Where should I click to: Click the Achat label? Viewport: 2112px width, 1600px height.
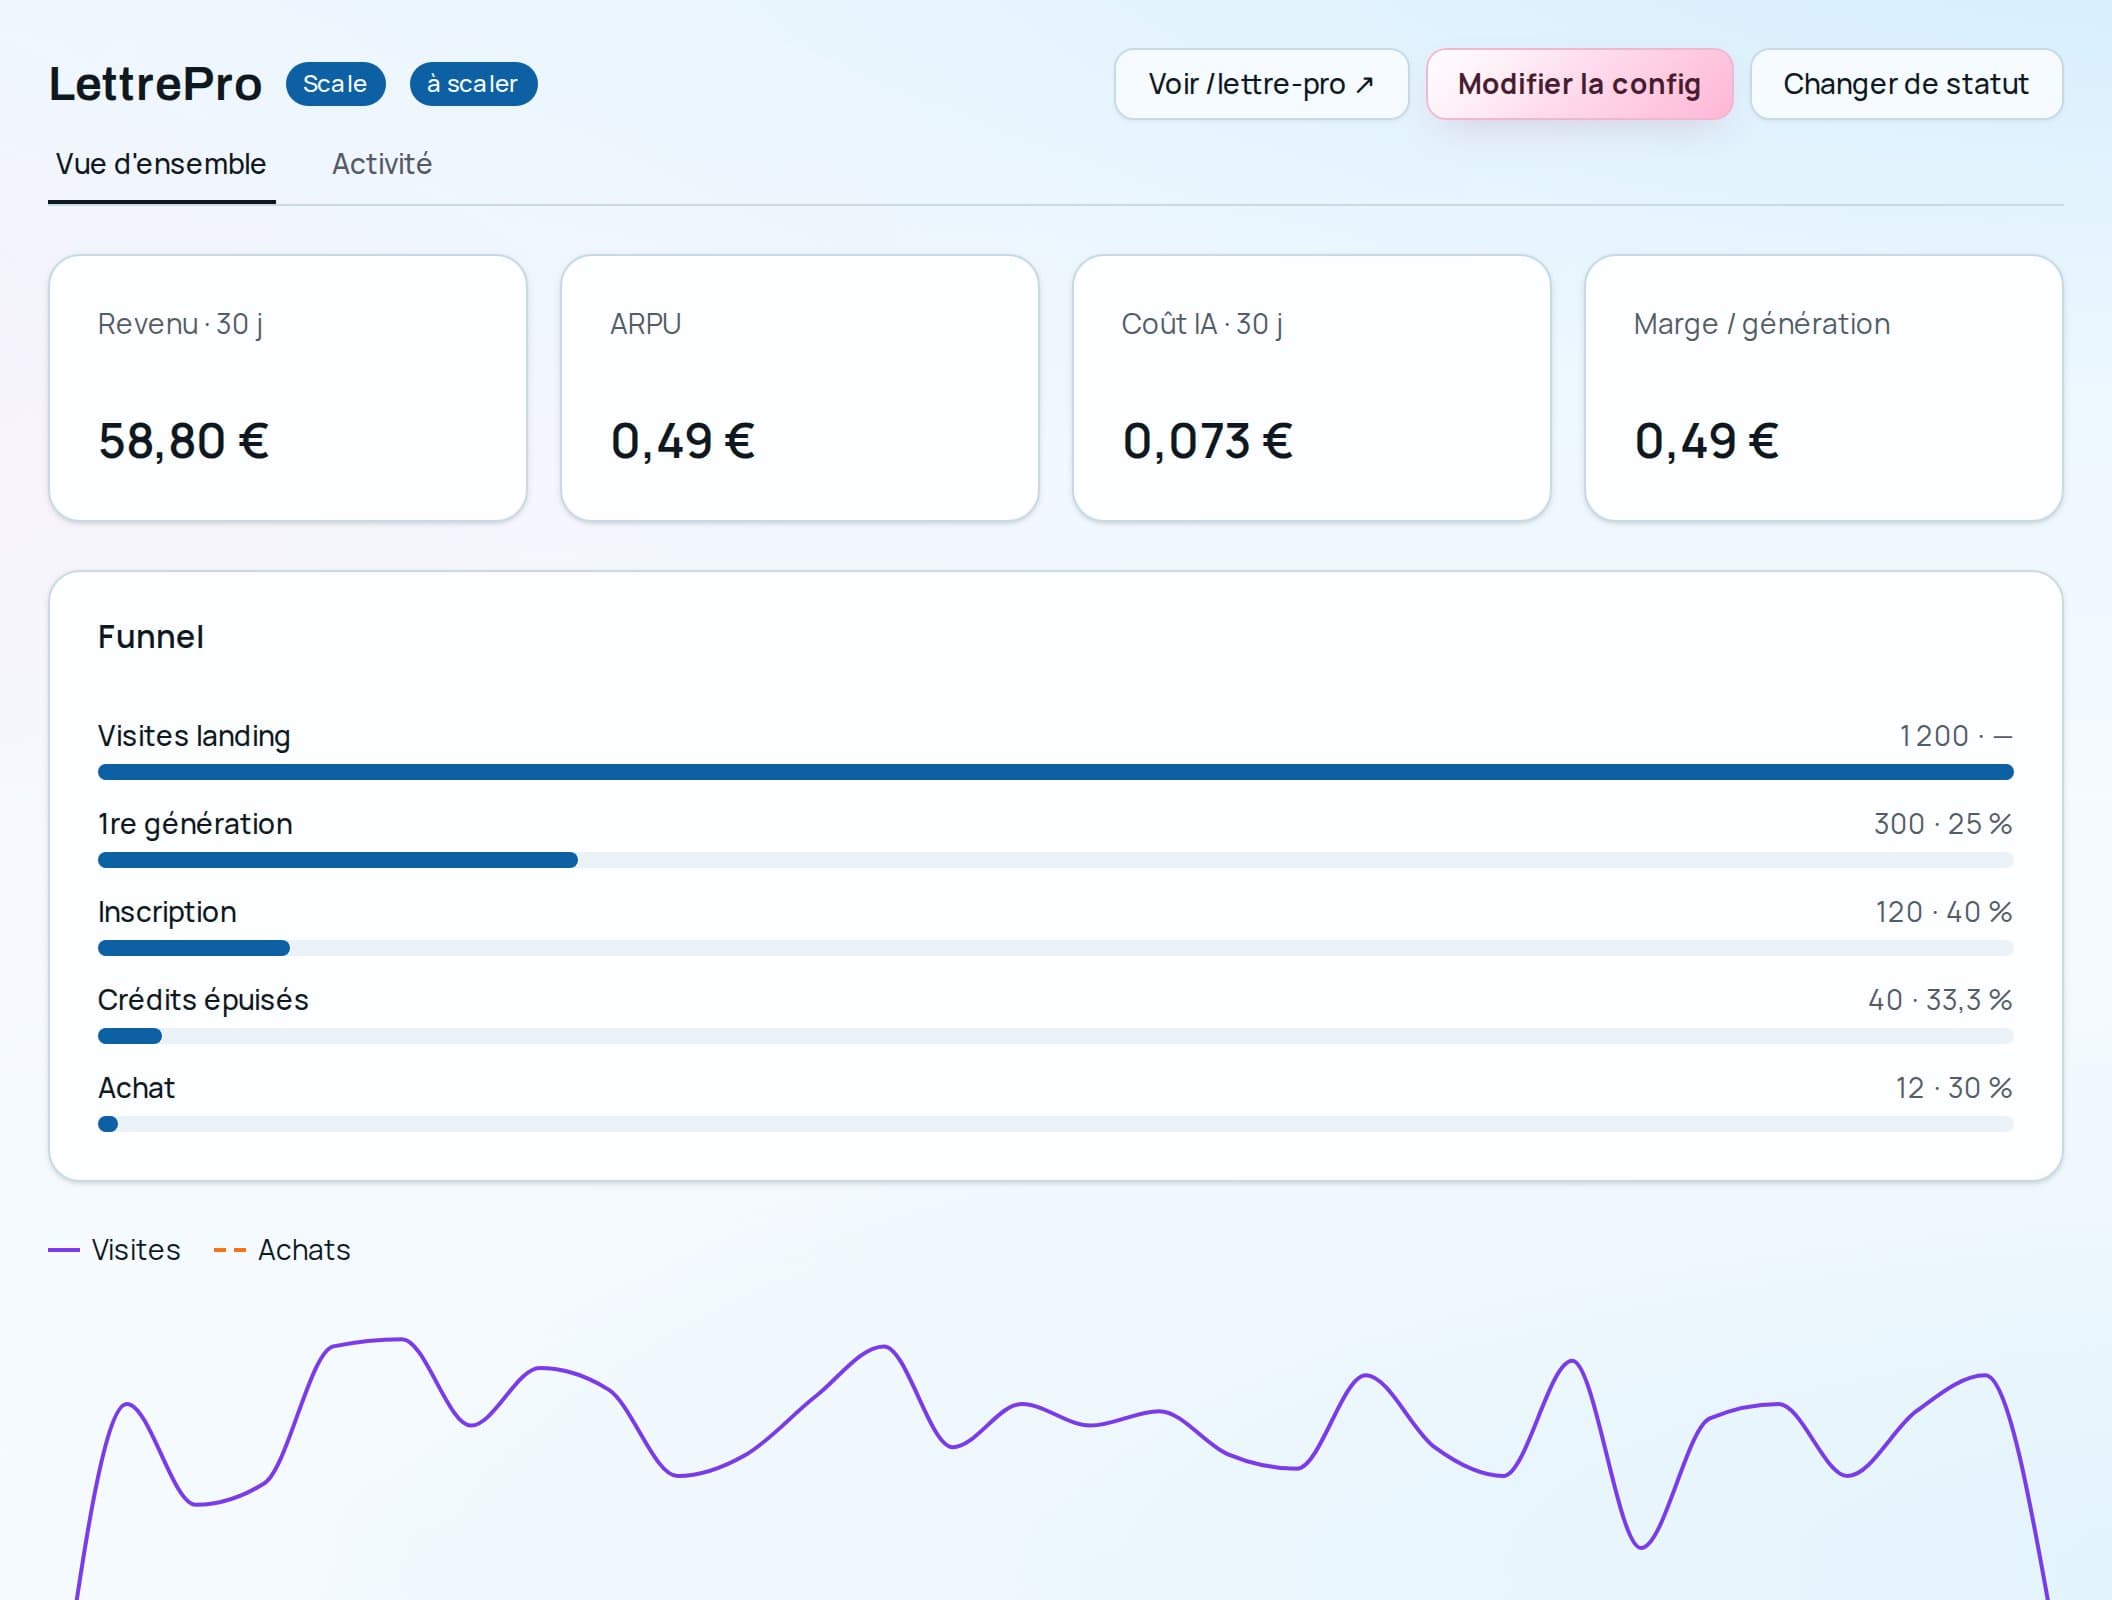136,1088
